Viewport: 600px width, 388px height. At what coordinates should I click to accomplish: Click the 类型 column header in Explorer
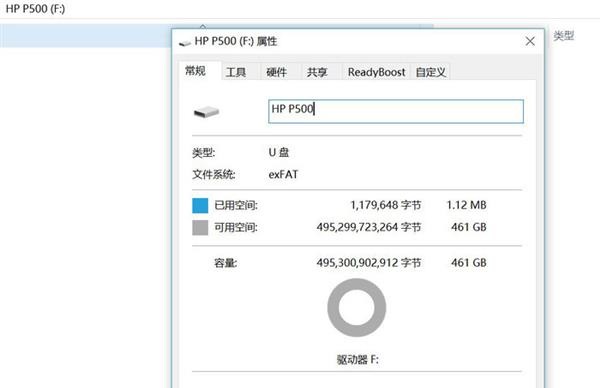coord(563,36)
